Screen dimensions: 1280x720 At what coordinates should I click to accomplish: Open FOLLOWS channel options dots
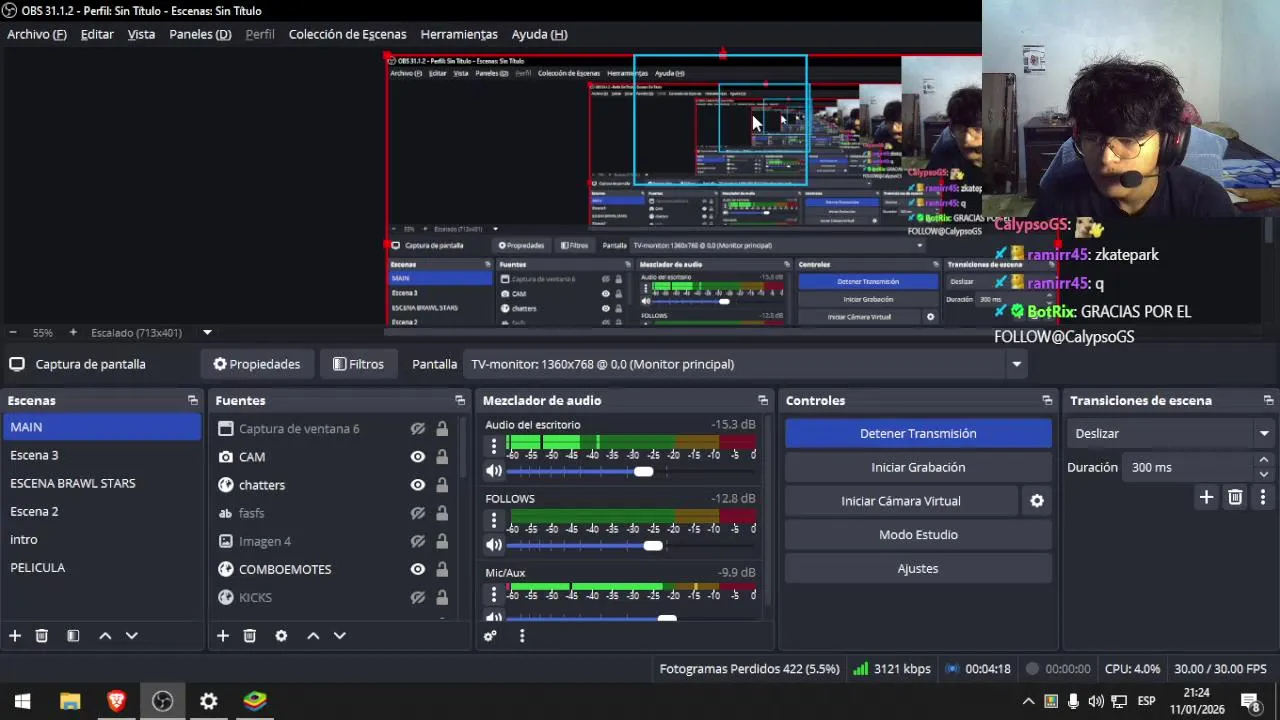[x=493, y=520]
